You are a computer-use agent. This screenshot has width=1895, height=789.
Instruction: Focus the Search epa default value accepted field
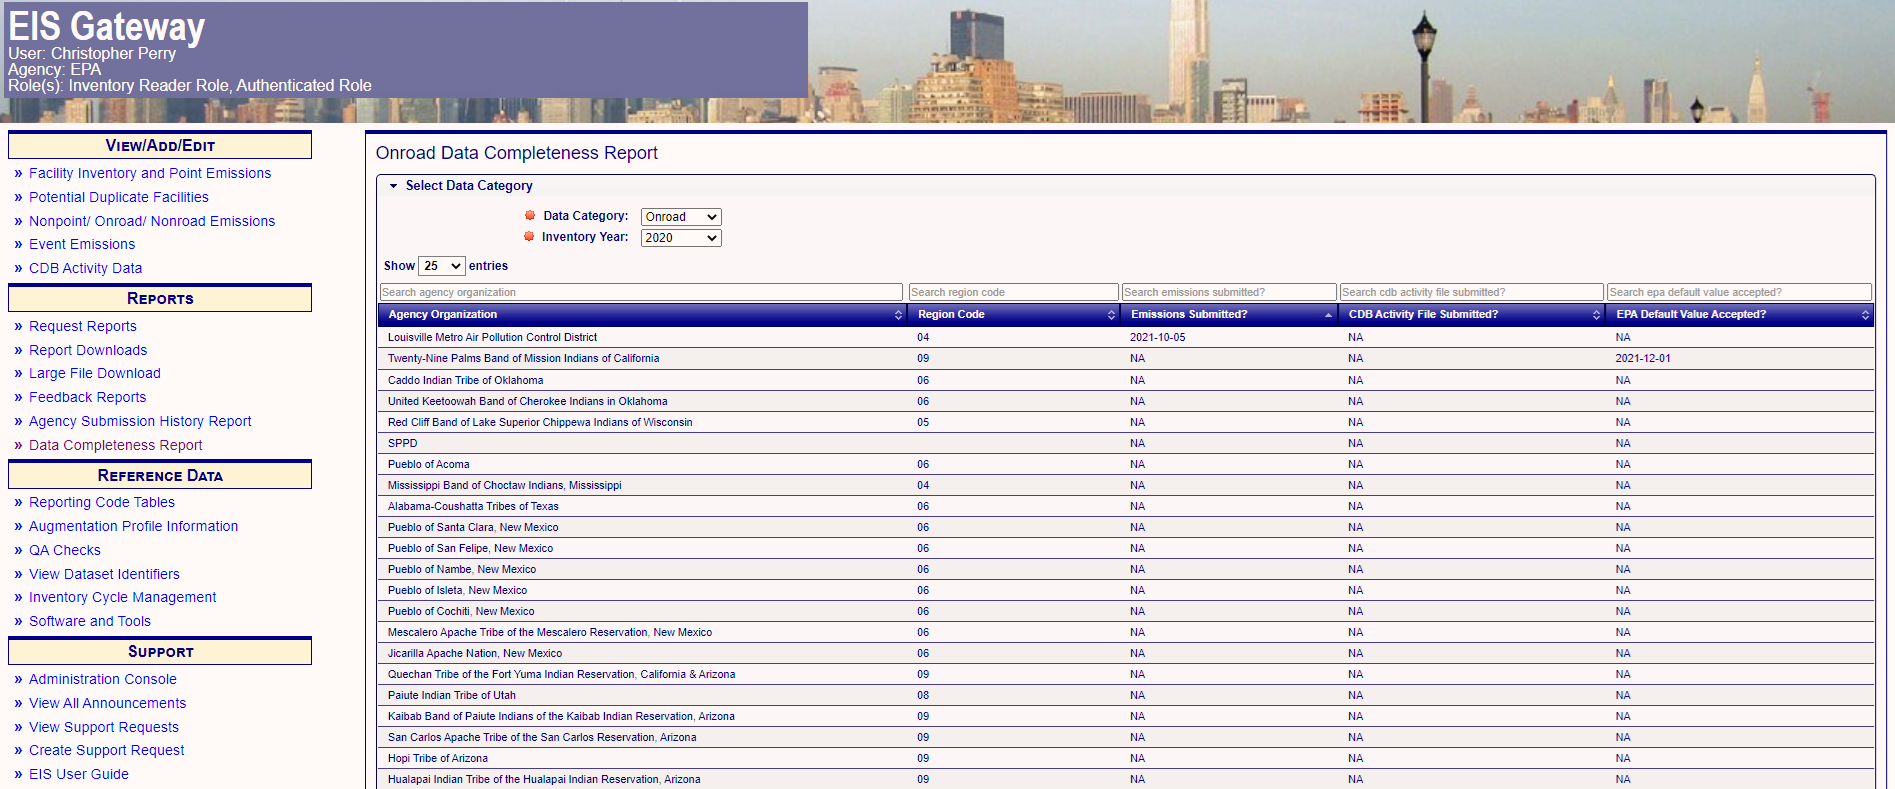pyautogui.click(x=1739, y=292)
